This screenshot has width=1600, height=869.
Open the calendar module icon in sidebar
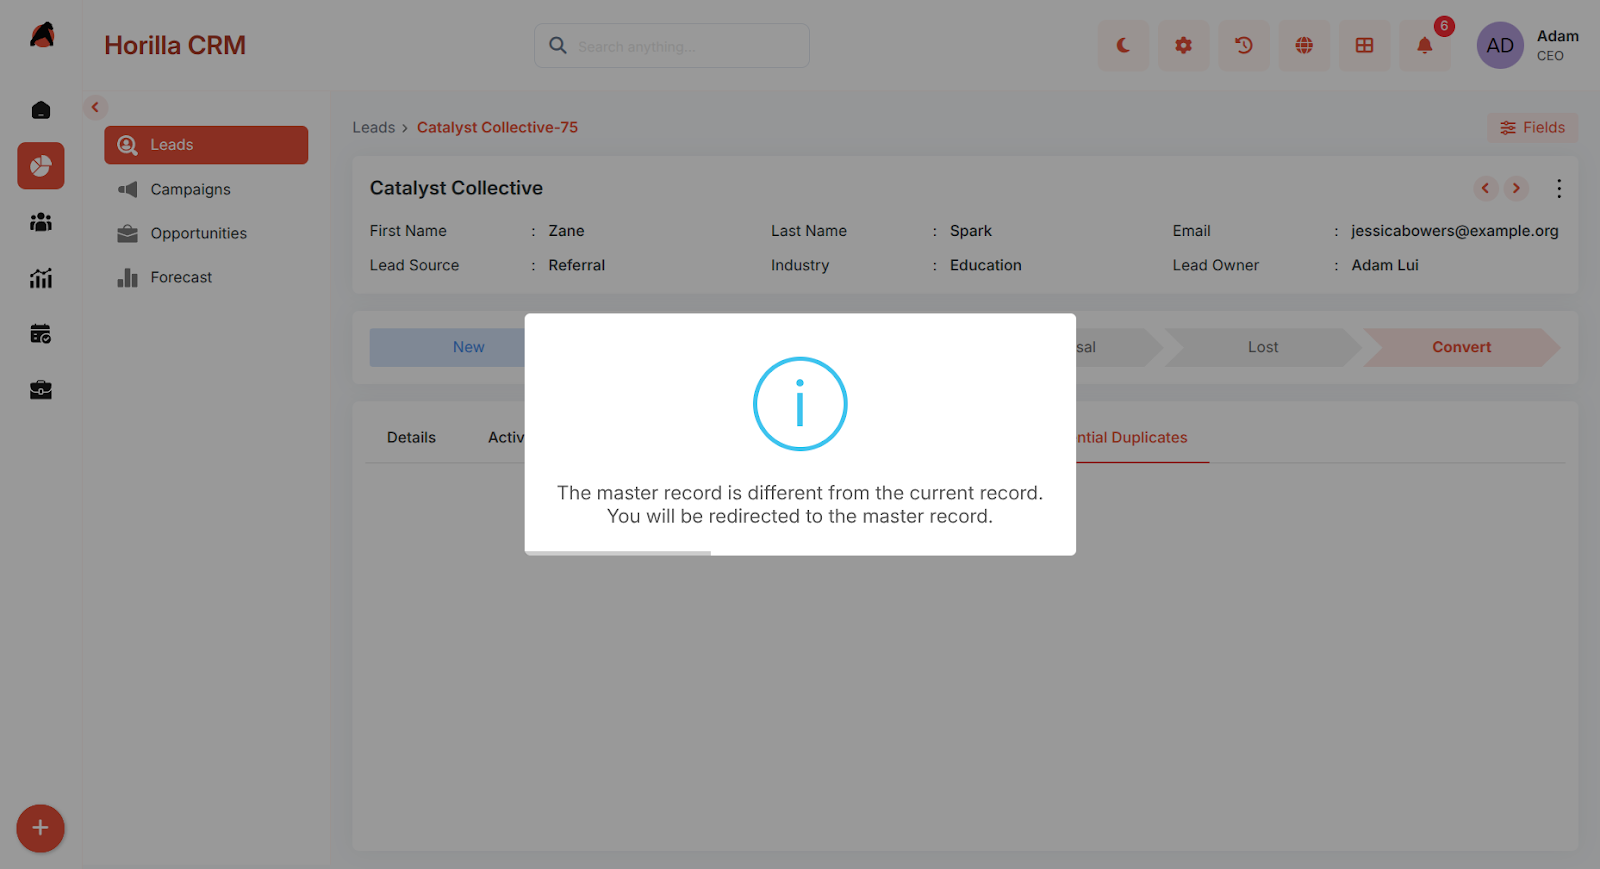[x=41, y=334]
